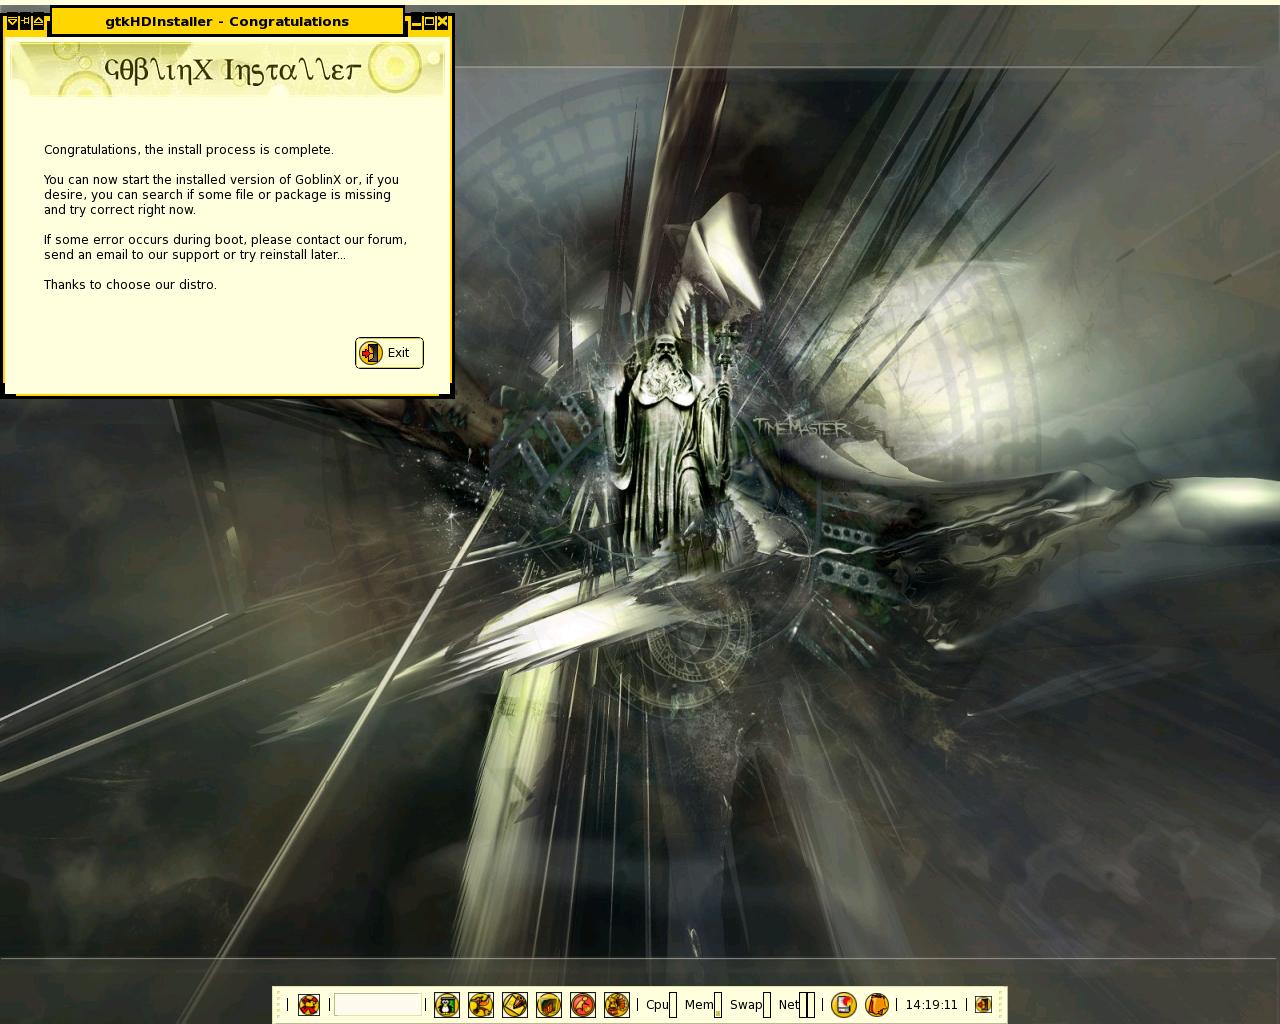This screenshot has width=1280, height=1024.
Task: Launch the pencil and notepad editor icon
Action: 514,1005
